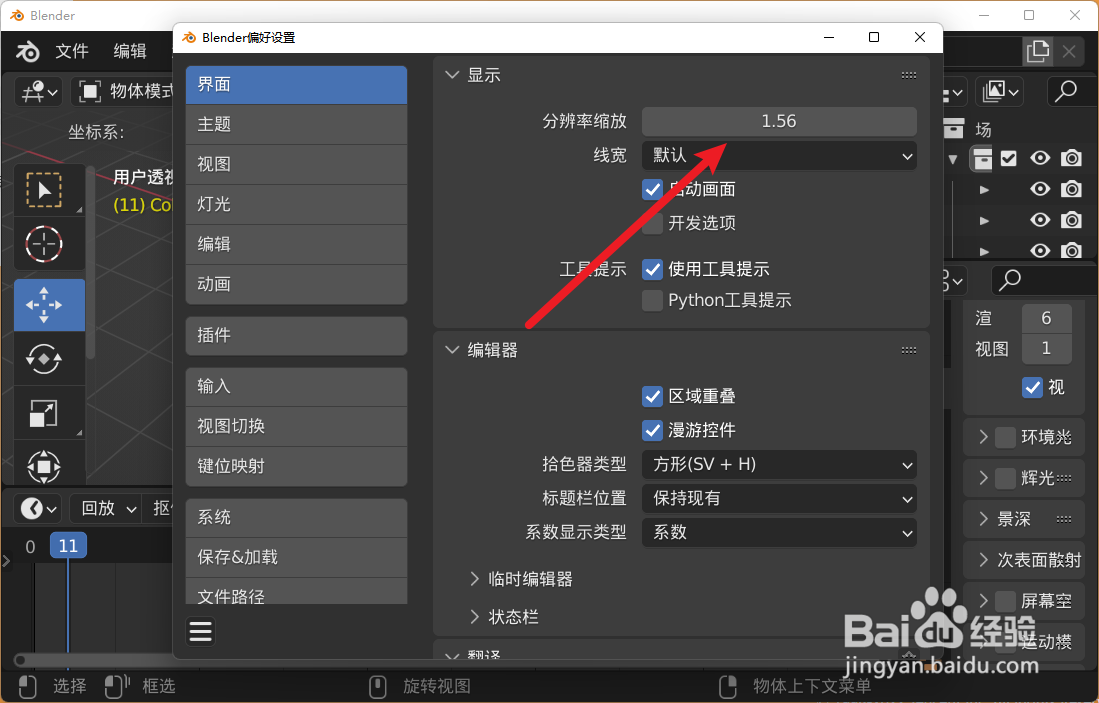Image resolution: width=1099 pixels, height=703 pixels.
Task: Click current frame marker 11 in timeline
Action: tap(68, 546)
